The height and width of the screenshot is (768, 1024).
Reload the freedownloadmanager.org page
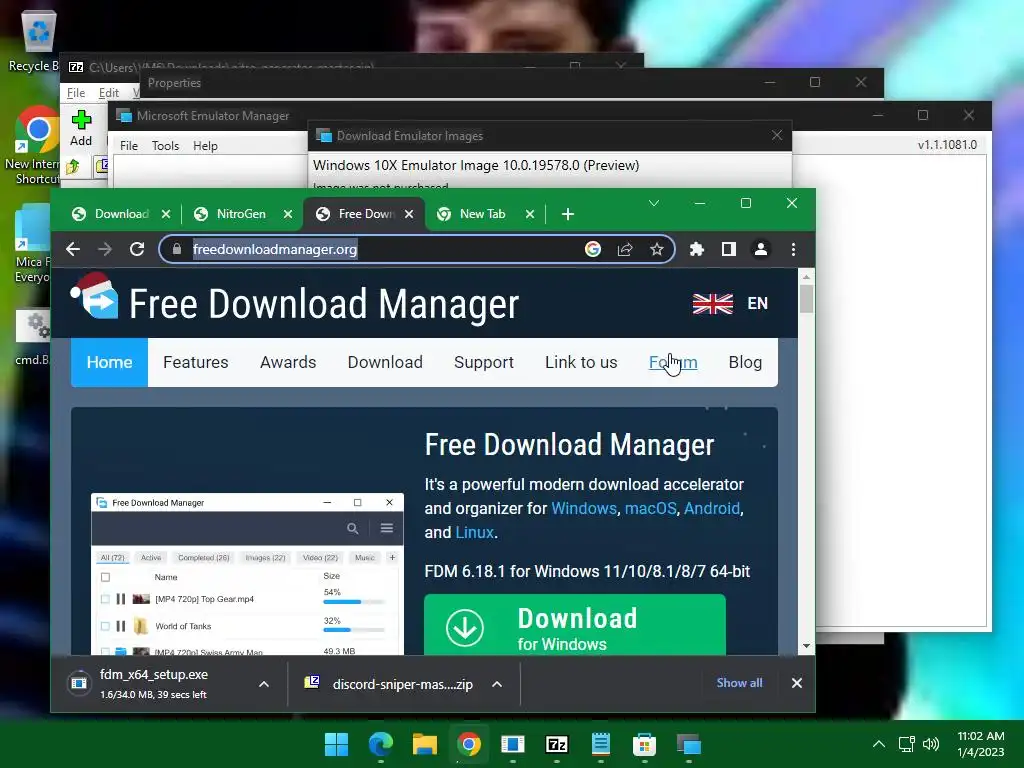click(136, 249)
